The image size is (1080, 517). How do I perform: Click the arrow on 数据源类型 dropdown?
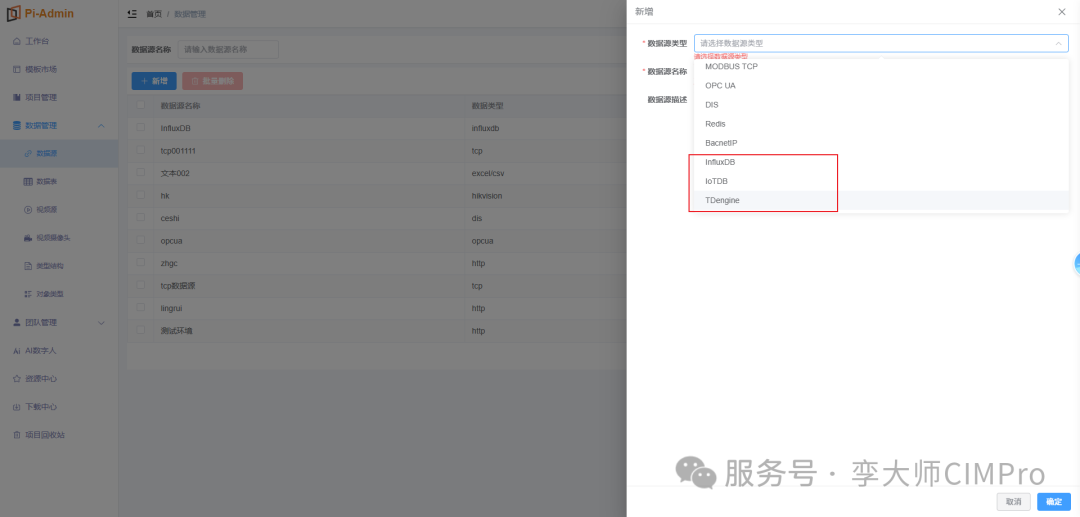coord(1058,43)
